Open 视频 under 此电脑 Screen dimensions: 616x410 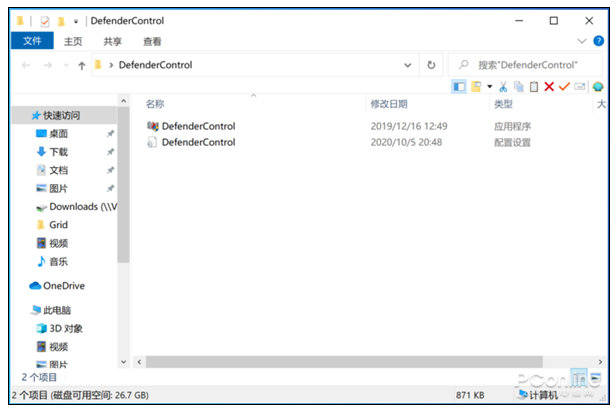point(59,347)
